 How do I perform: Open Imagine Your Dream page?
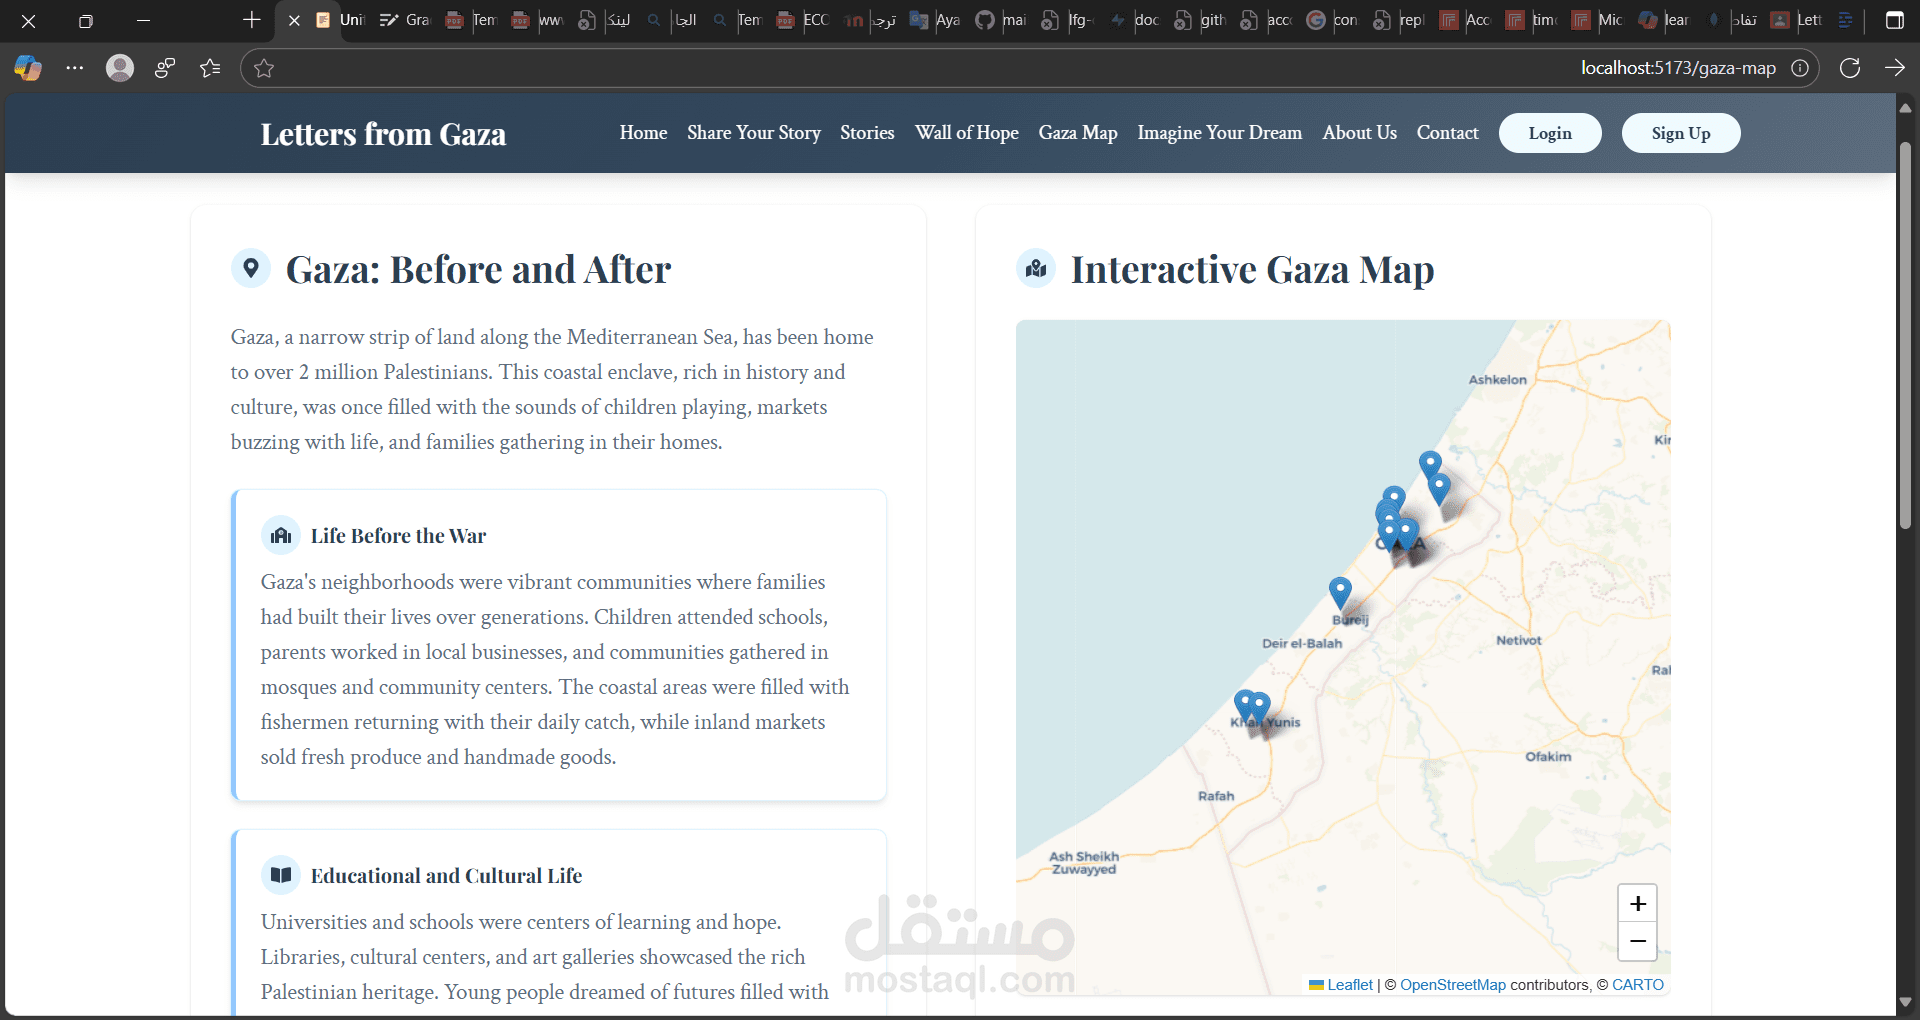[1220, 133]
